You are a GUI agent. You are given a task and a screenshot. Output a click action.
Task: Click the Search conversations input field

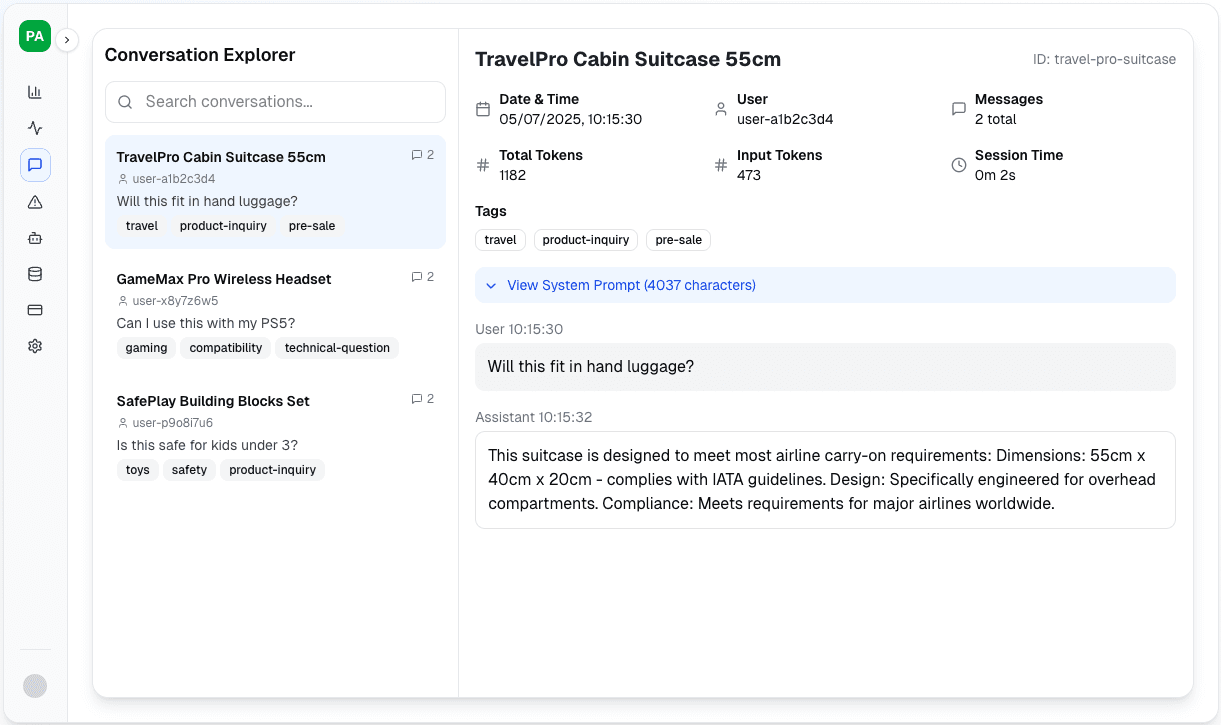click(x=275, y=102)
